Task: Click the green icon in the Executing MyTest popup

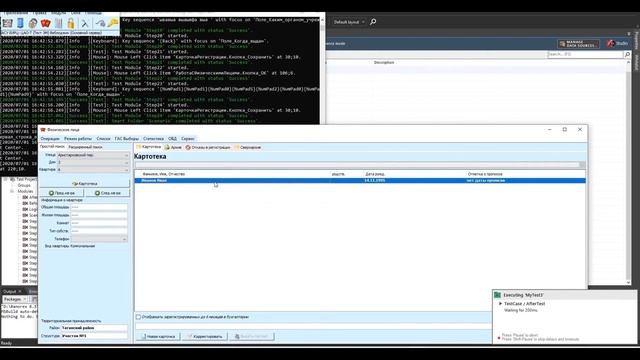Action: 498,295
